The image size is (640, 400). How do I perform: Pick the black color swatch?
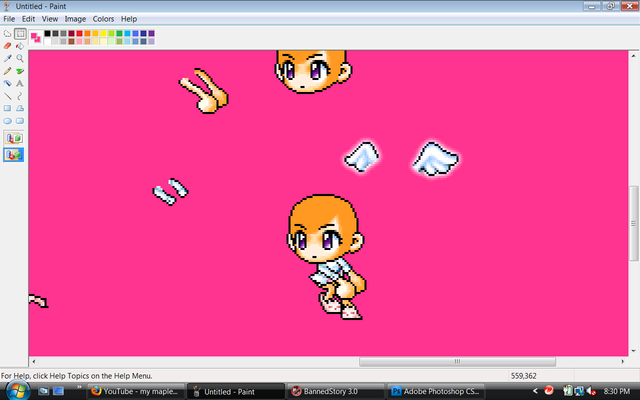[x=47, y=33]
